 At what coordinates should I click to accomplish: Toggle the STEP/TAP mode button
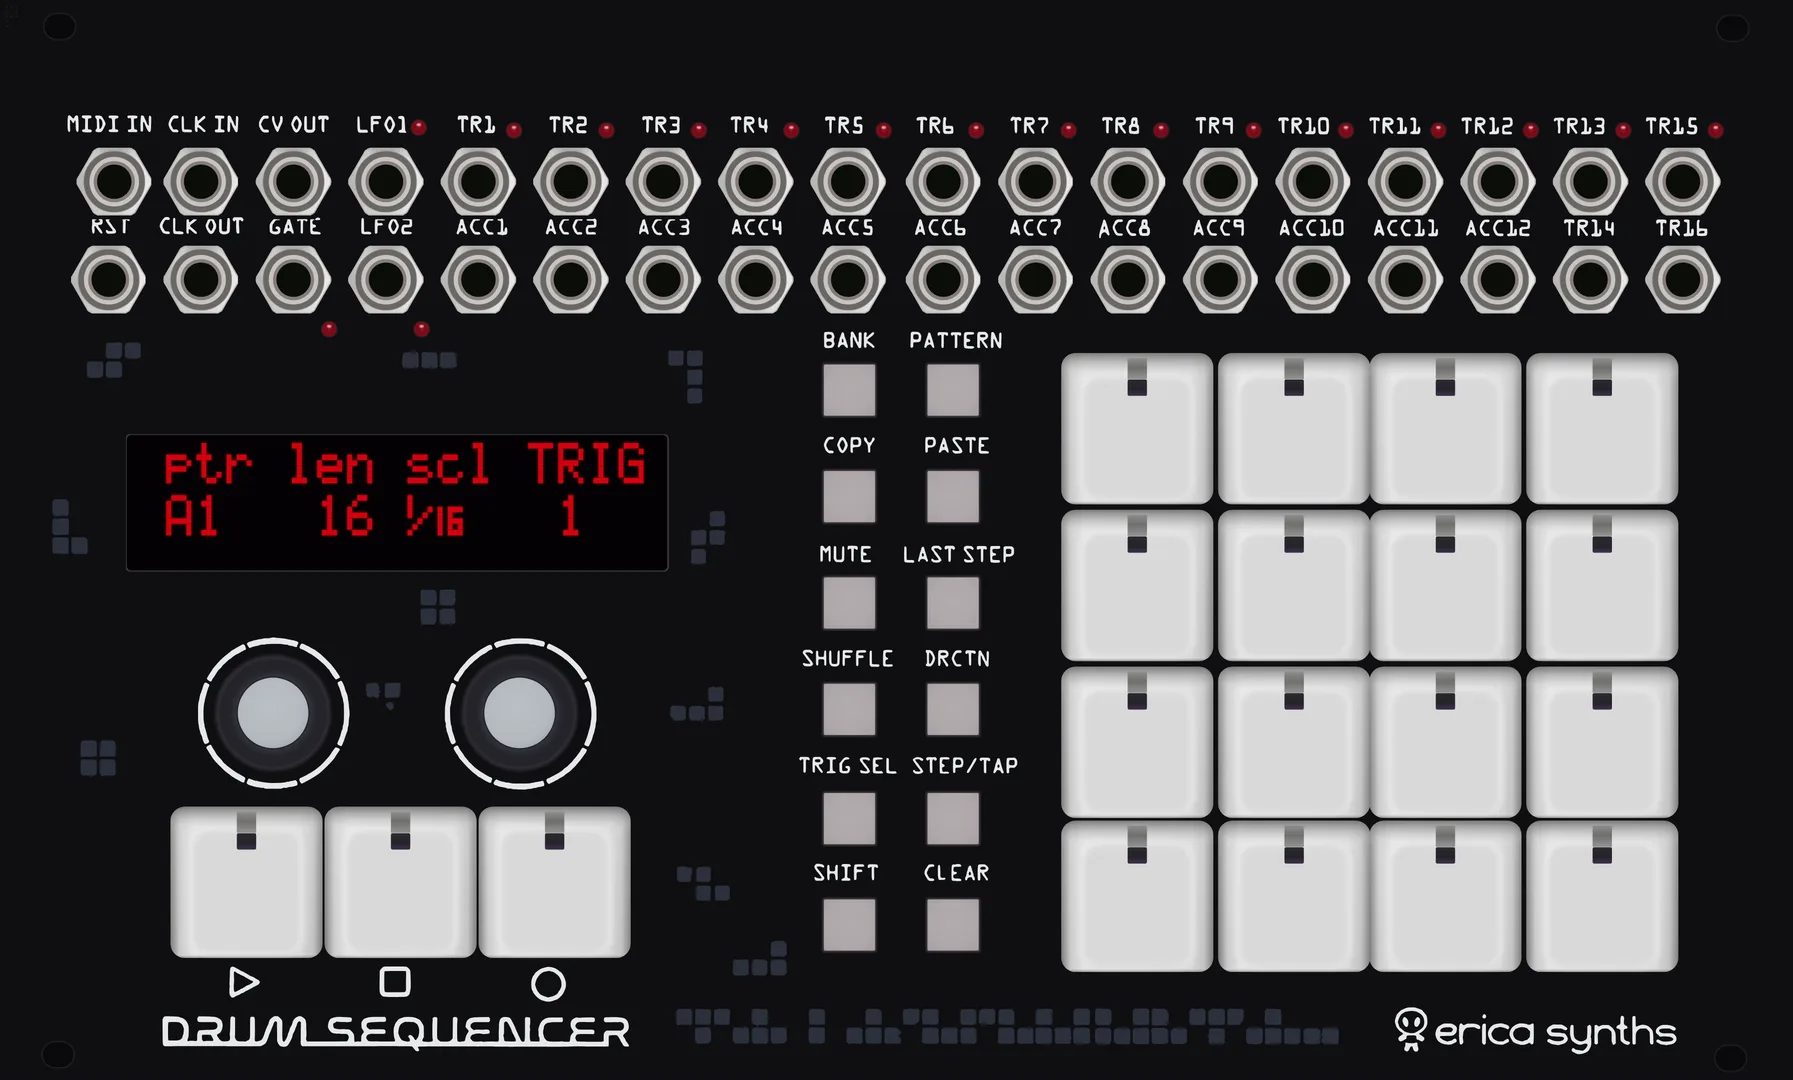tap(953, 818)
